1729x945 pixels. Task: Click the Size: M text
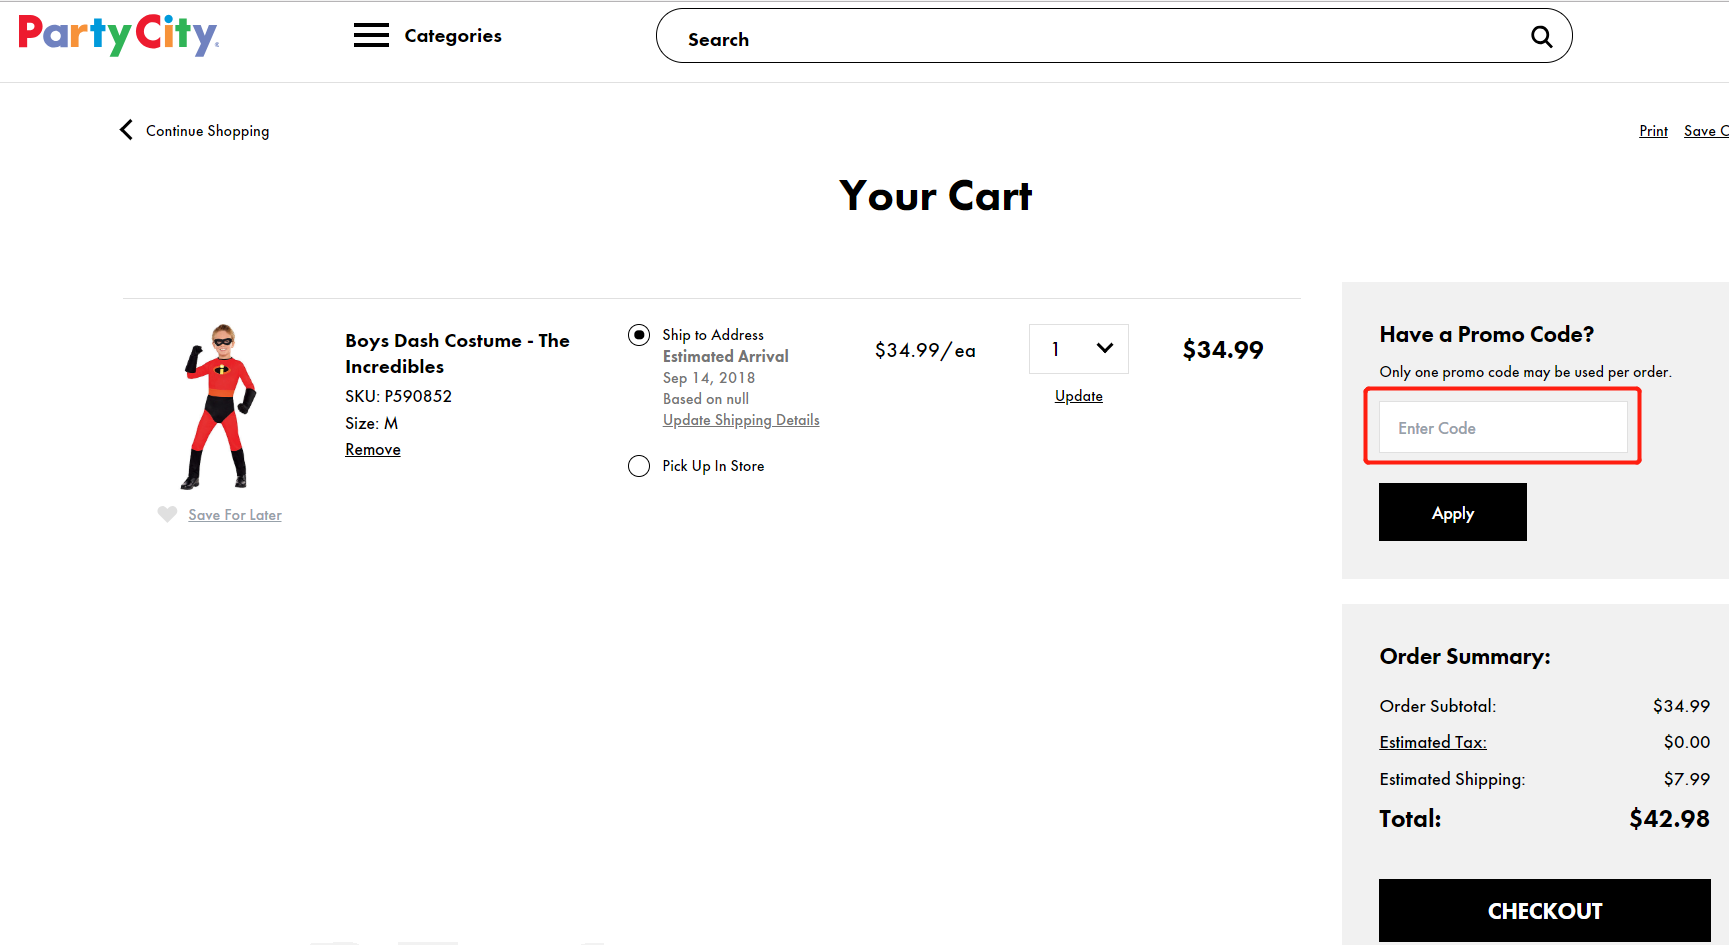(x=372, y=424)
